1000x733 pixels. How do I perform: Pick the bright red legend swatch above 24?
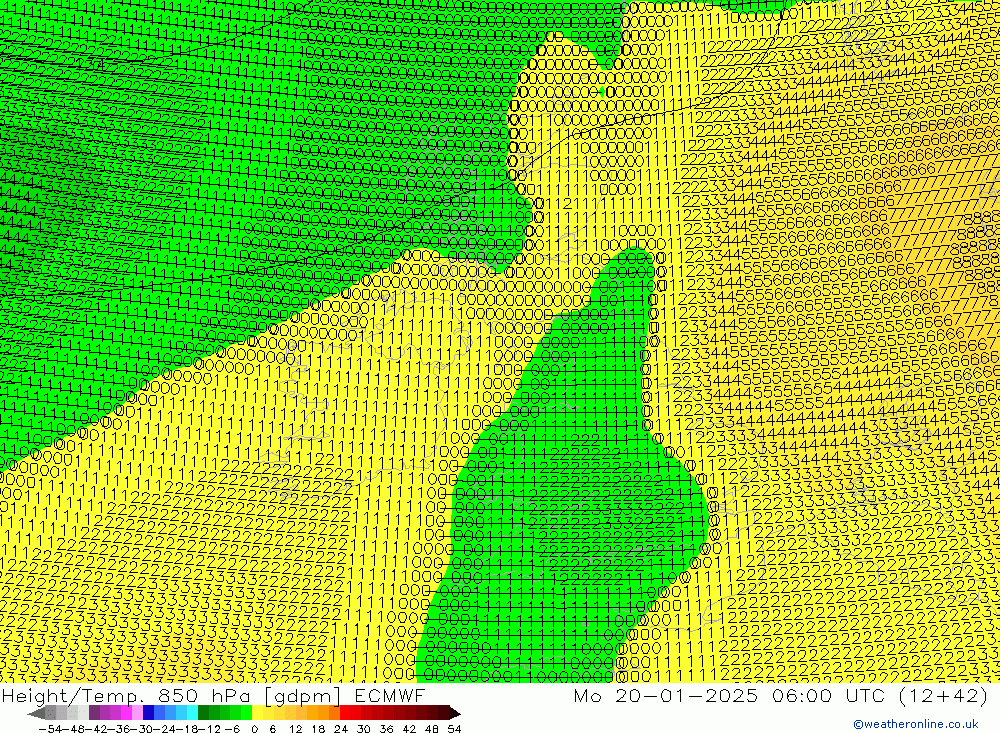click(345, 713)
